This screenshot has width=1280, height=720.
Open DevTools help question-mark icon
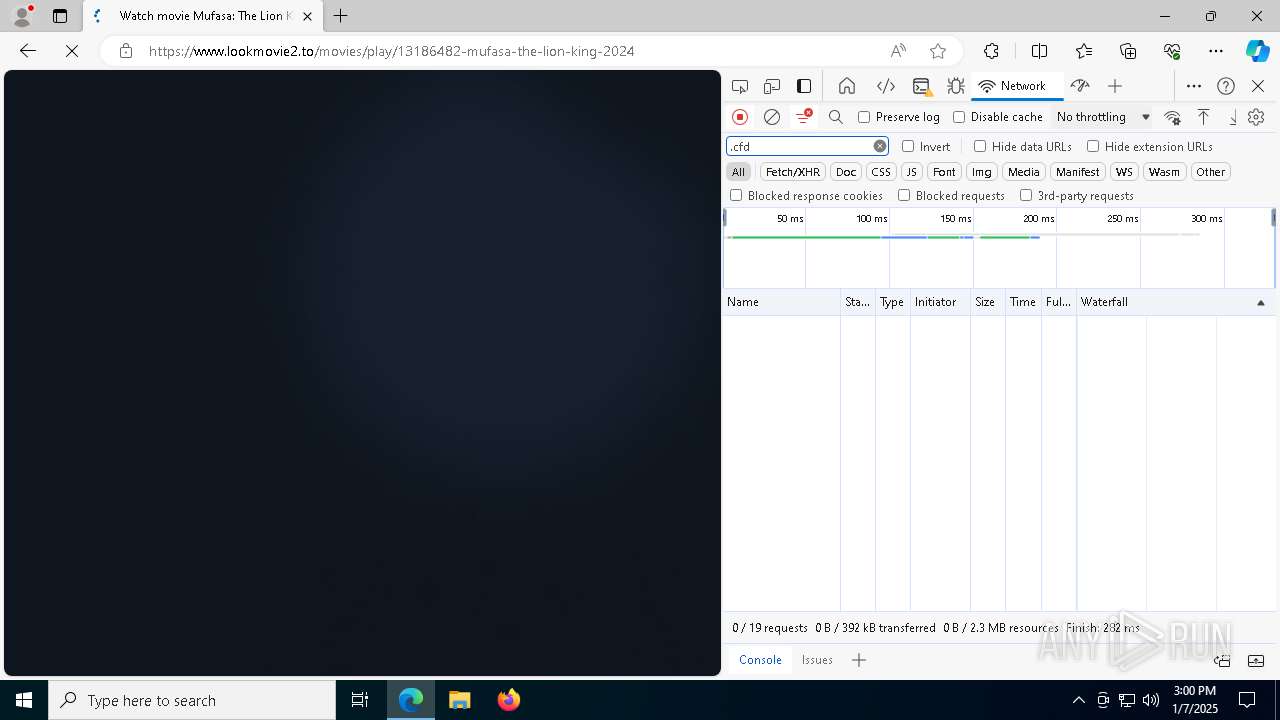[1226, 86]
